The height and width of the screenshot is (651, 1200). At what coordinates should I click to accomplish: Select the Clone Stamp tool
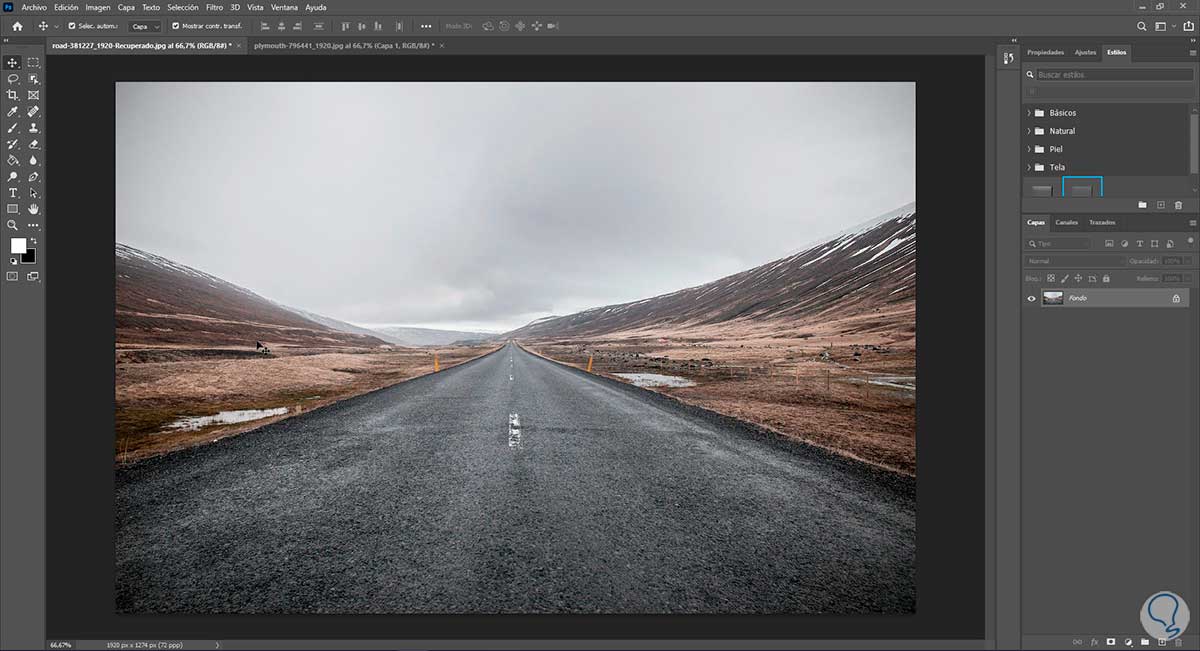point(33,127)
